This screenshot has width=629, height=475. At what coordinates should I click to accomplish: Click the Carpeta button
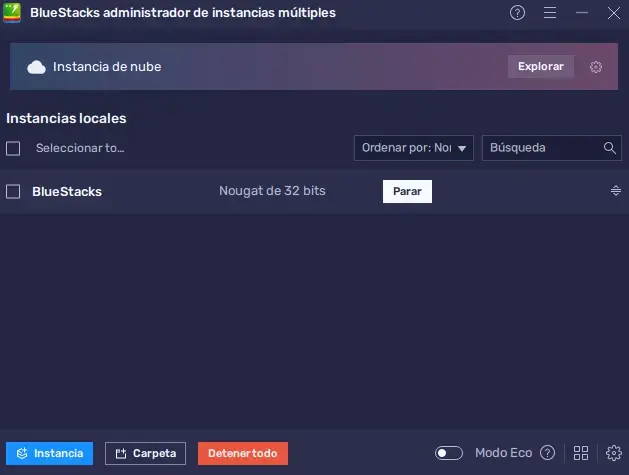coord(145,453)
